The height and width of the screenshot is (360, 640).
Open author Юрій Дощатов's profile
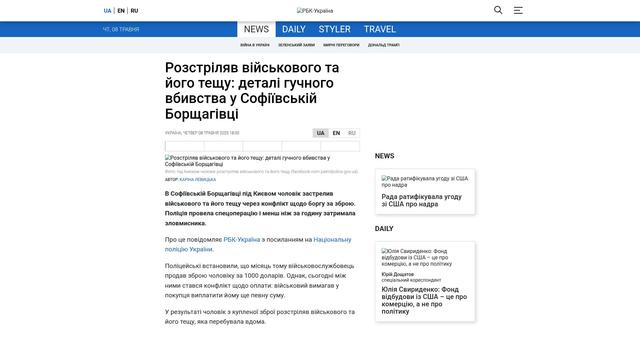tap(398, 274)
